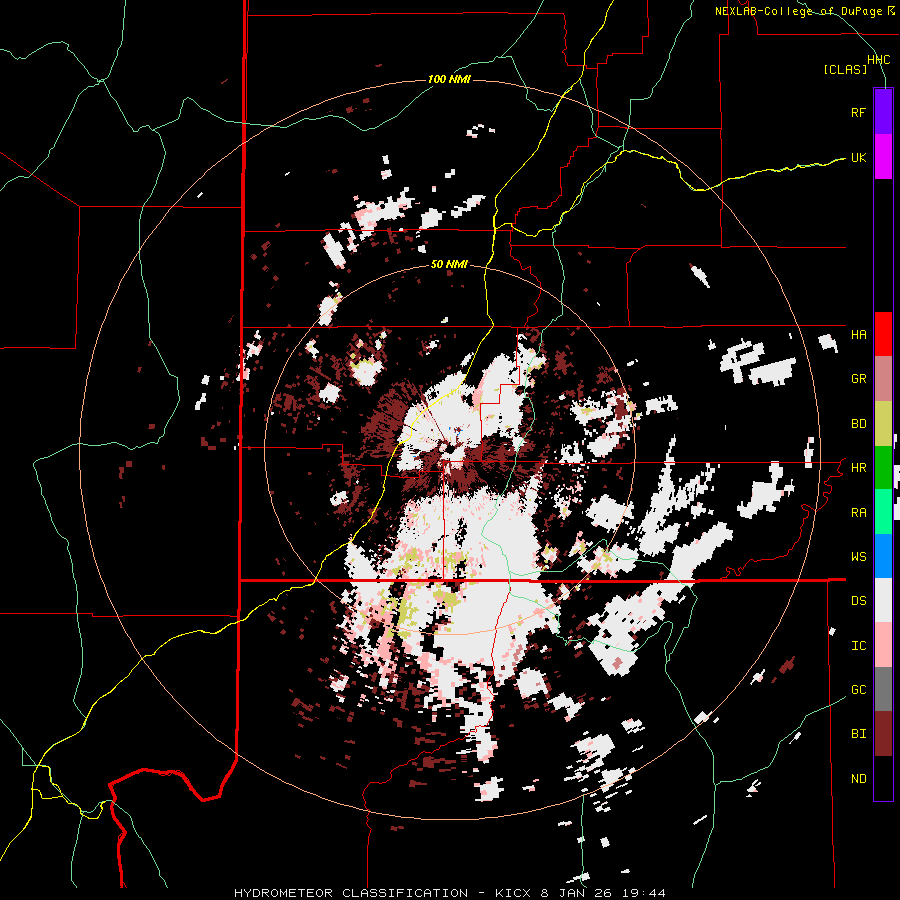Click the IC pink legend swatch
The image size is (900, 900).
point(883,645)
